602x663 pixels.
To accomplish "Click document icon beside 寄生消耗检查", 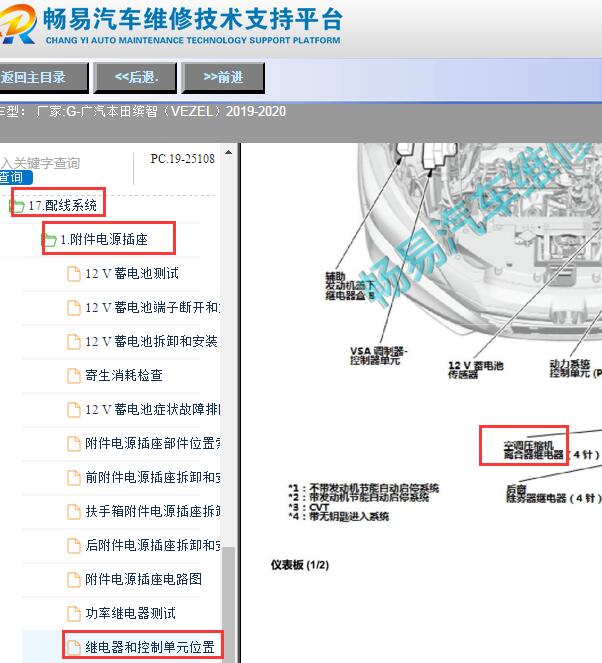I will (x=74, y=375).
